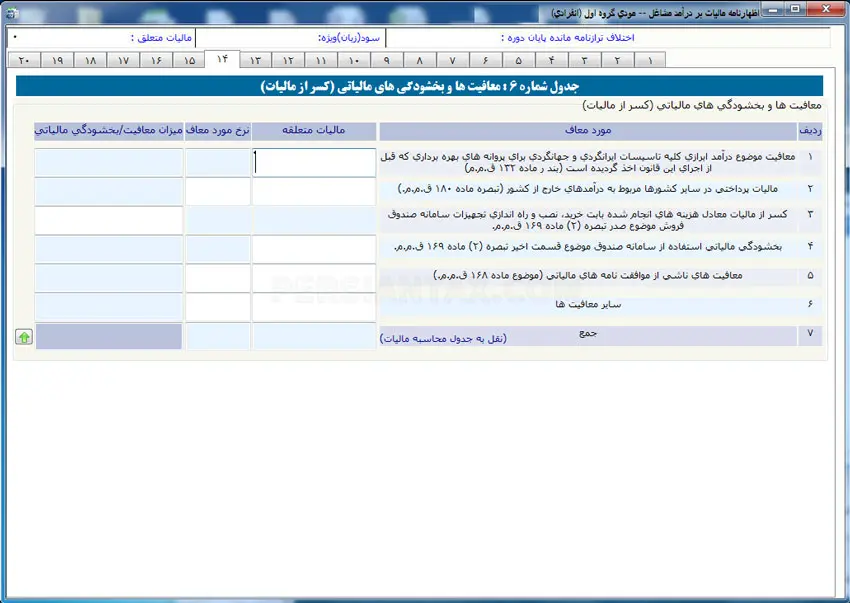The height and width of the screenshot is (603, 850).
Task: Click 'سایر معافیت ها' row label
Action: [588, 304]
